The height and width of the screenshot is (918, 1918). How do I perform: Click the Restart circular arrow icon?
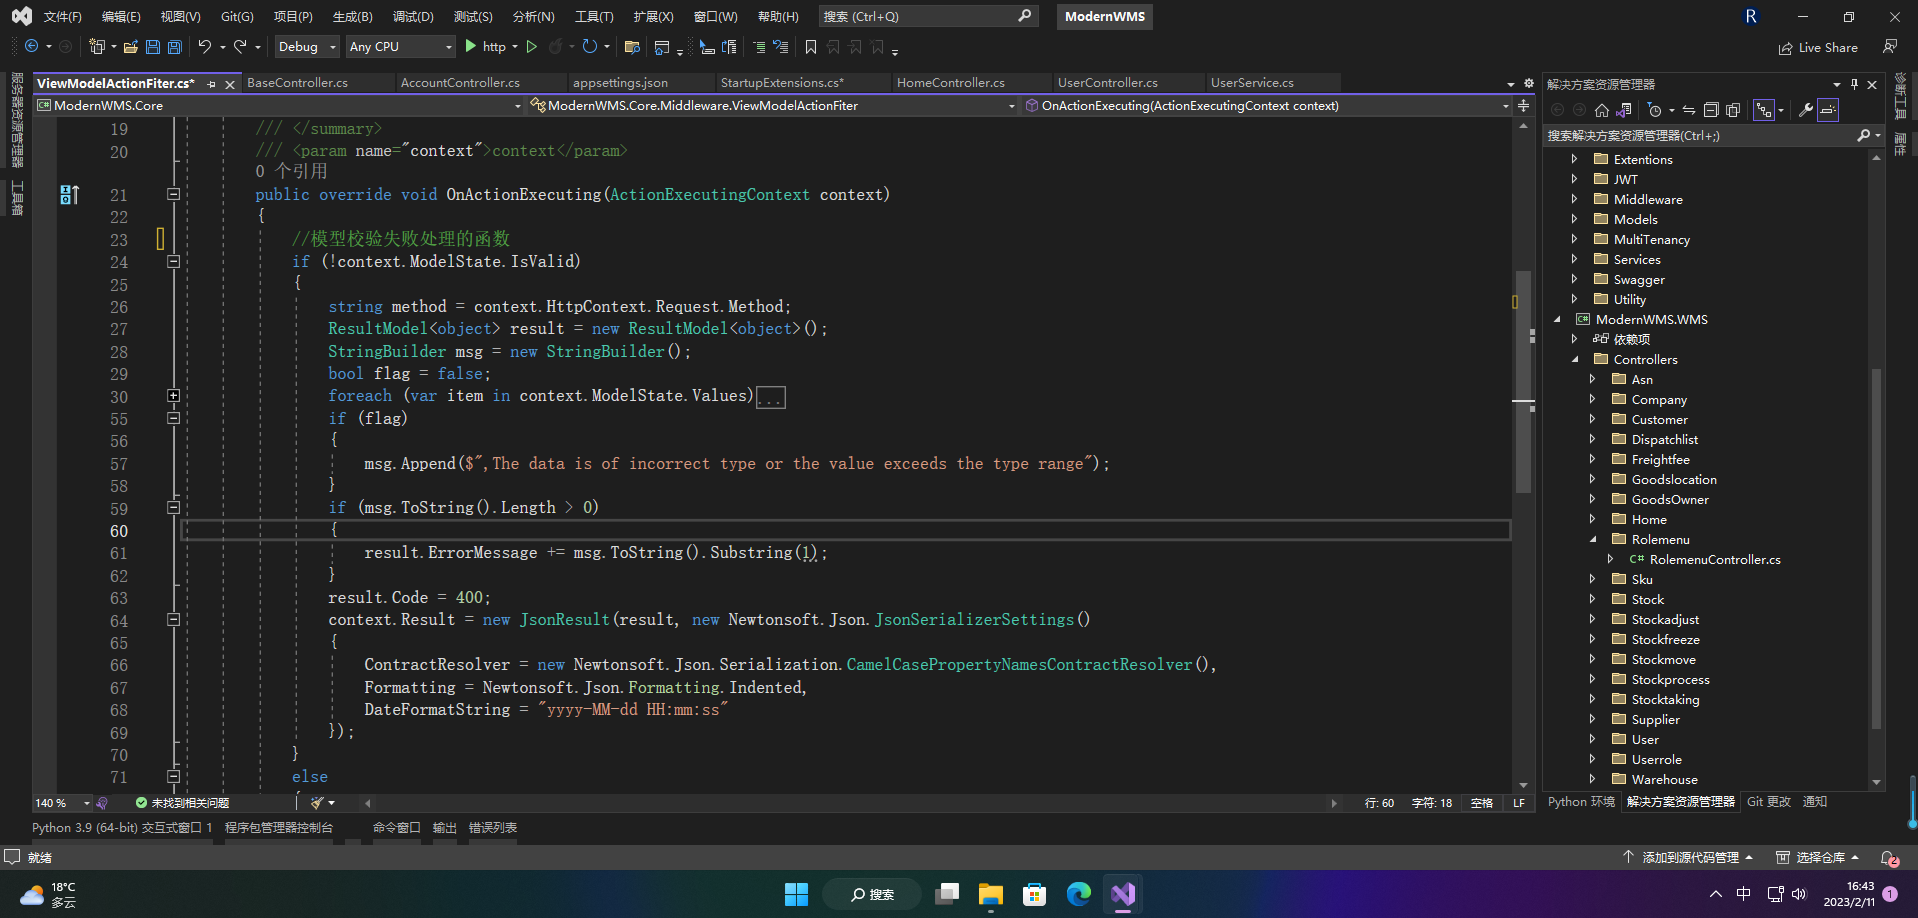[590, 47]
